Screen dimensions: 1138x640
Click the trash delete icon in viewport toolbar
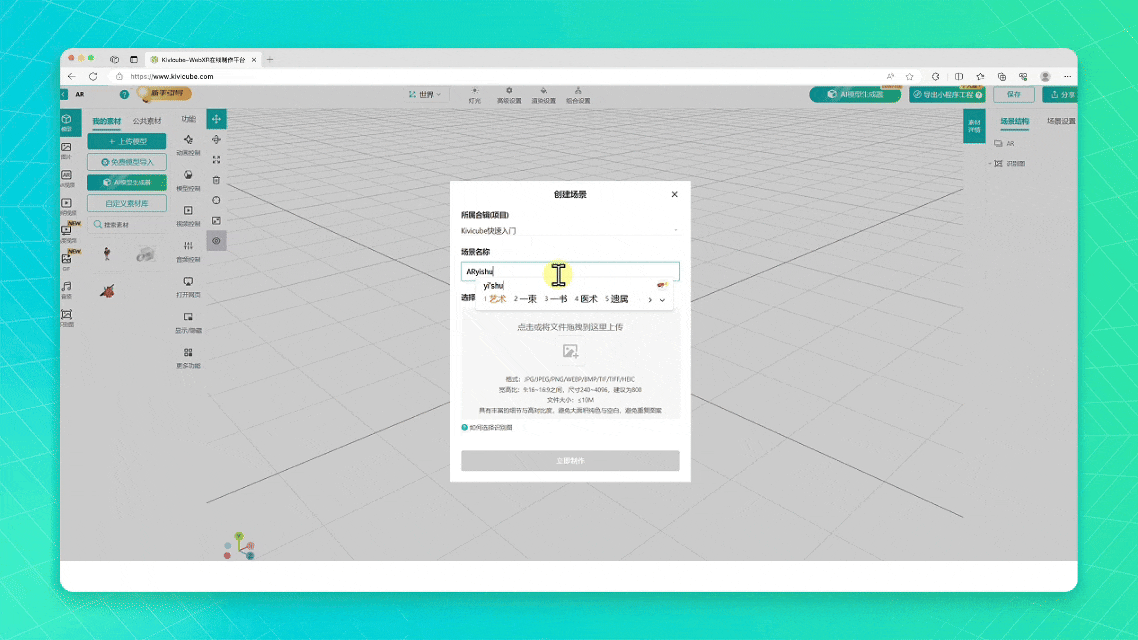216,180
